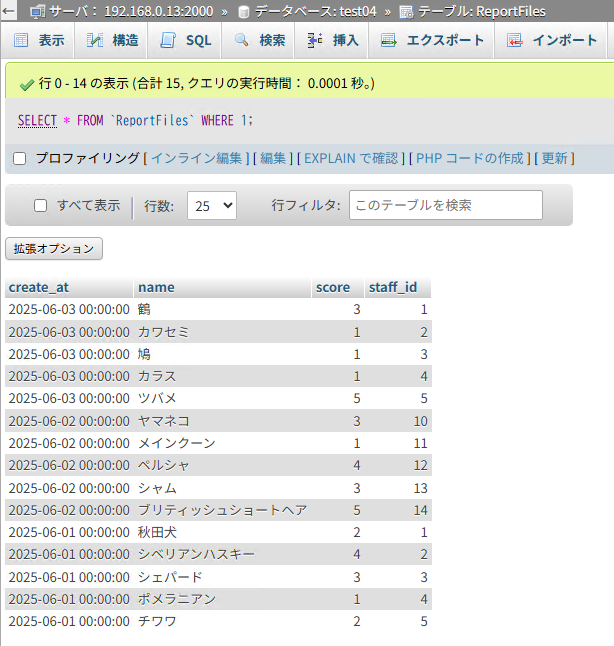Click the EXPLAIN で確認 link
Image resolution: width=614 pixels, height=646 pixels.
coord(351,158)
